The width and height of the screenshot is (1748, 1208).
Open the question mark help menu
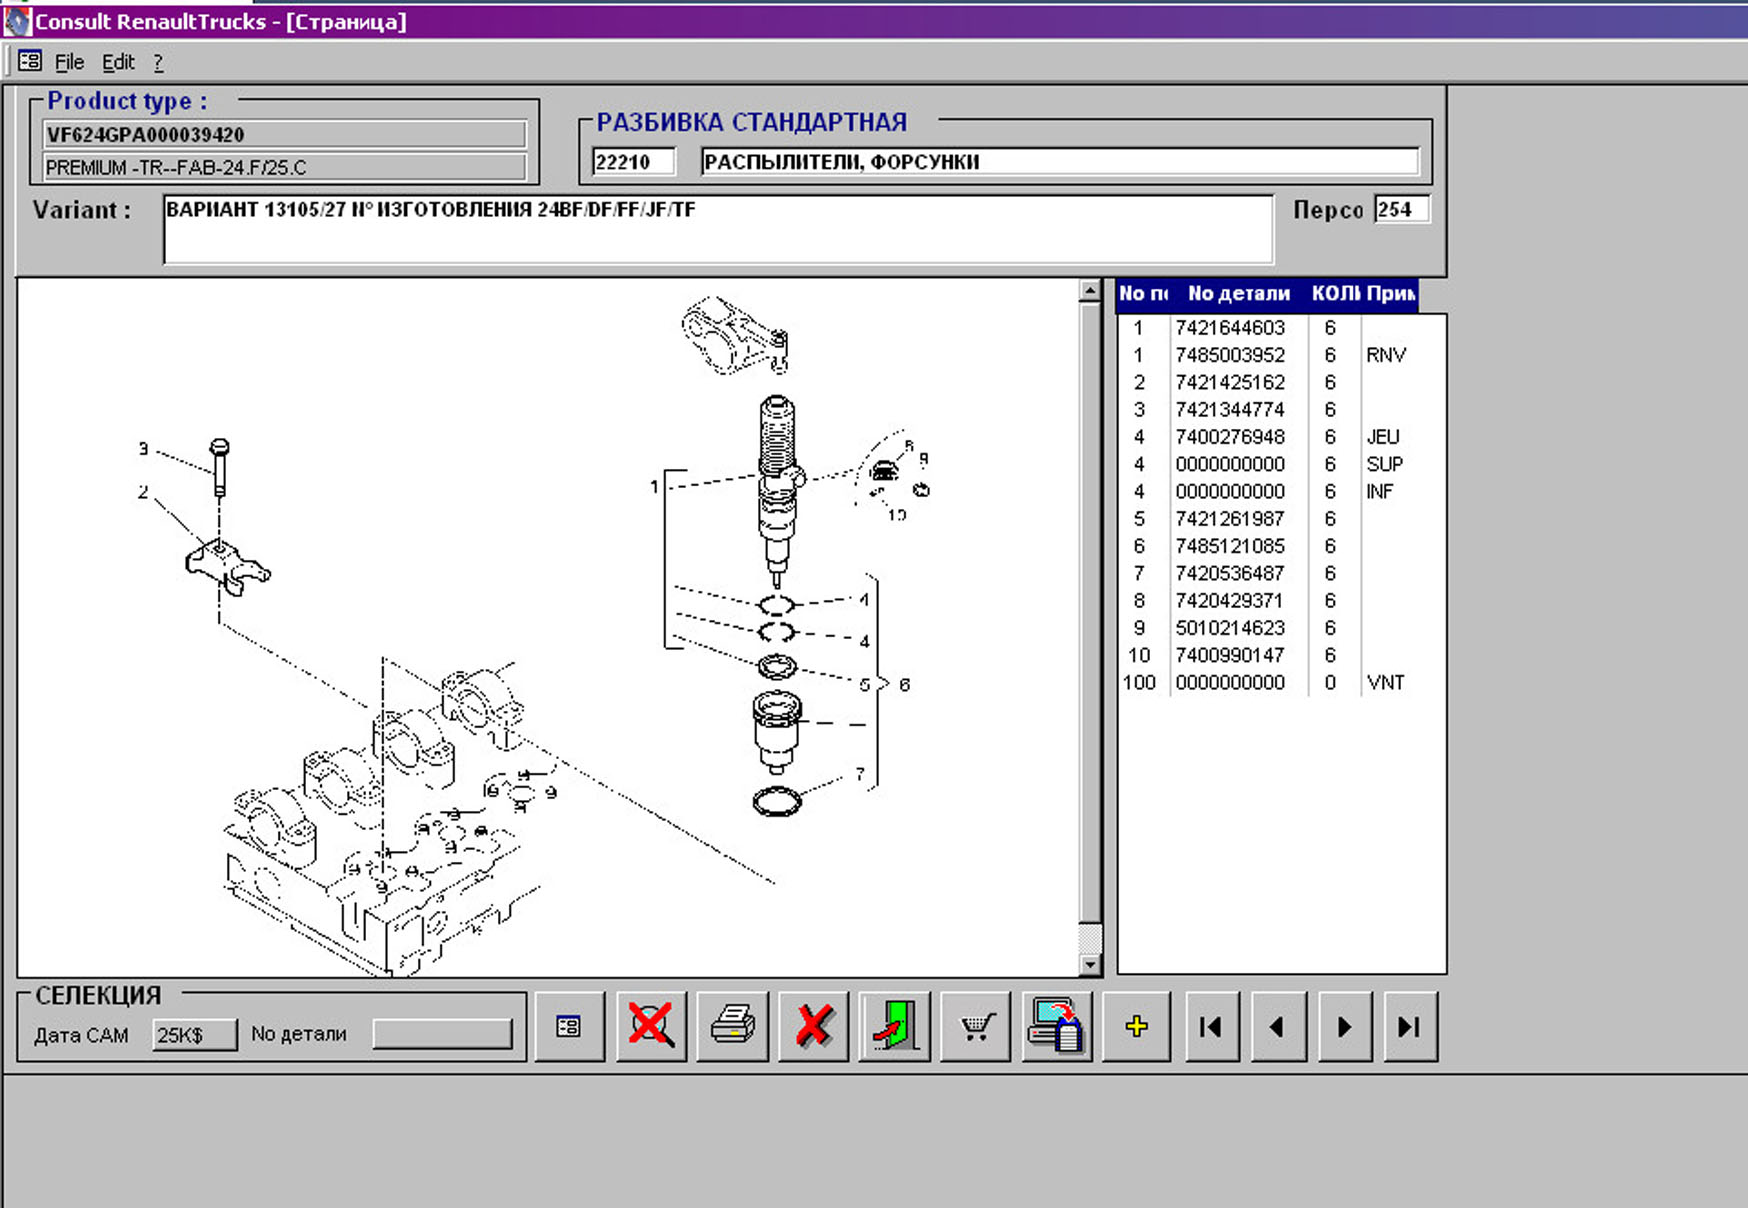[x=158, y=62]
